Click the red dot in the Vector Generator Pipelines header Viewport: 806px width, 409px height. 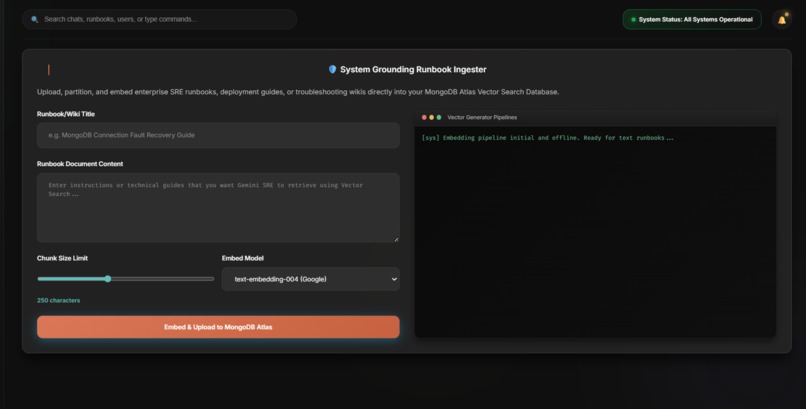pyautogui.click(x=424, y=117)
